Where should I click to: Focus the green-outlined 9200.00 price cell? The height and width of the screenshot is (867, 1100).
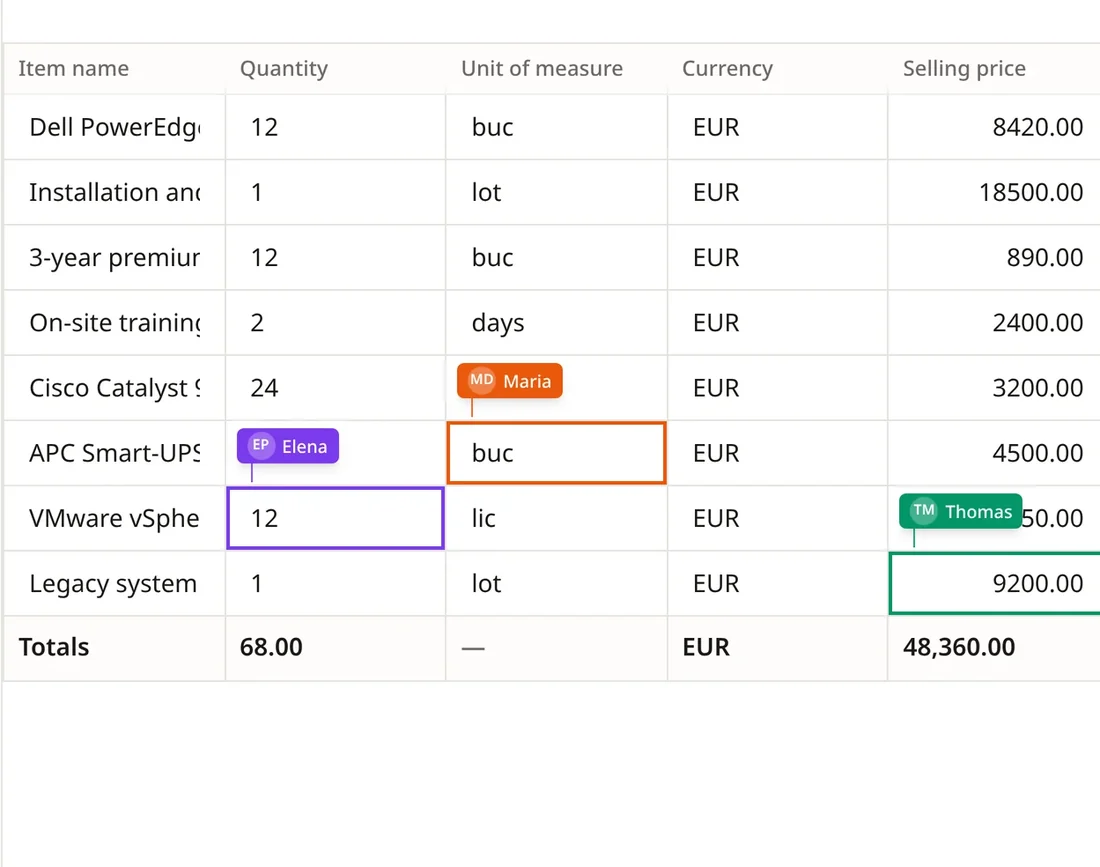[x=994, y=584]
